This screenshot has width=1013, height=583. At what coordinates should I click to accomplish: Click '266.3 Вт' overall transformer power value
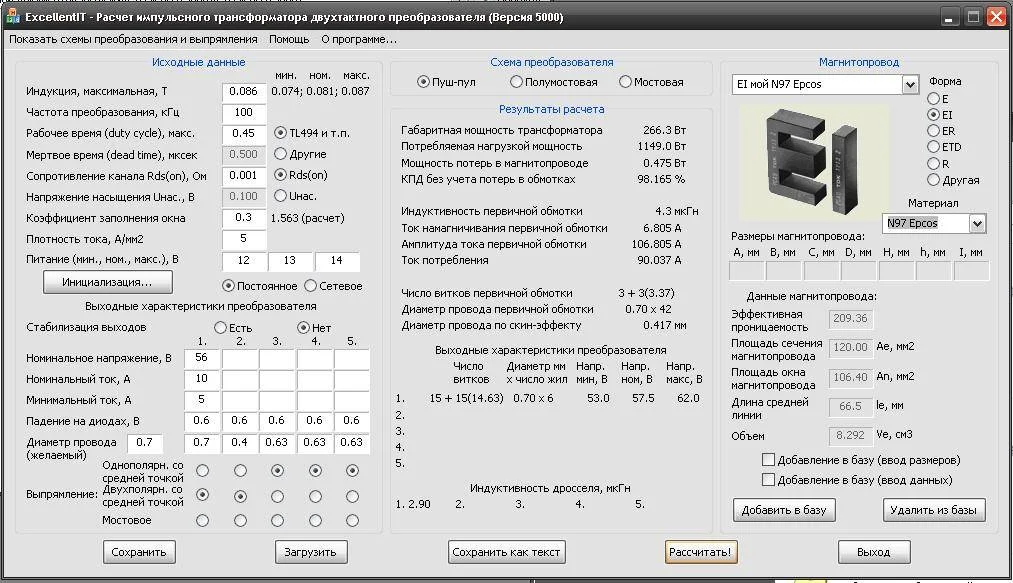664,130
